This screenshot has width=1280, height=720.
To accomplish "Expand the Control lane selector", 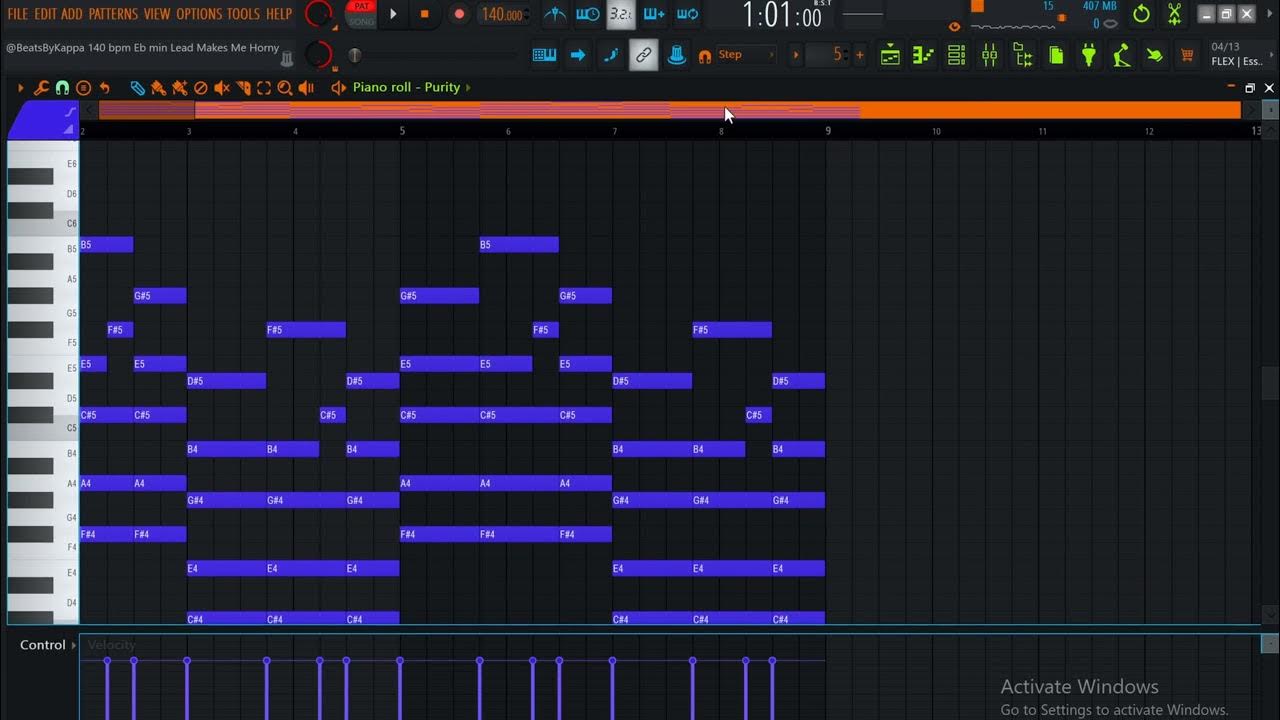I will point(72,645).
